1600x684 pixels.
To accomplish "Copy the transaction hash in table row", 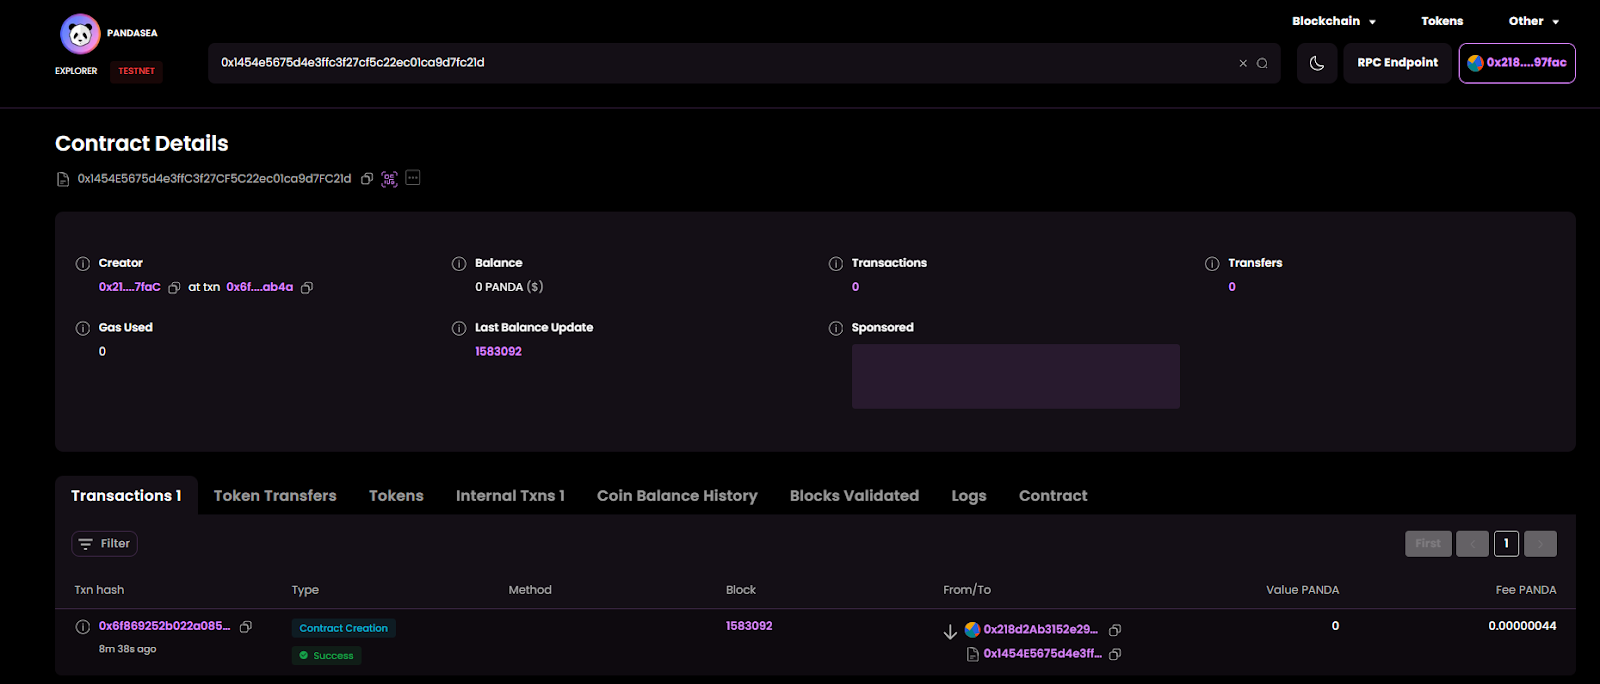I will tap(246, 627).
